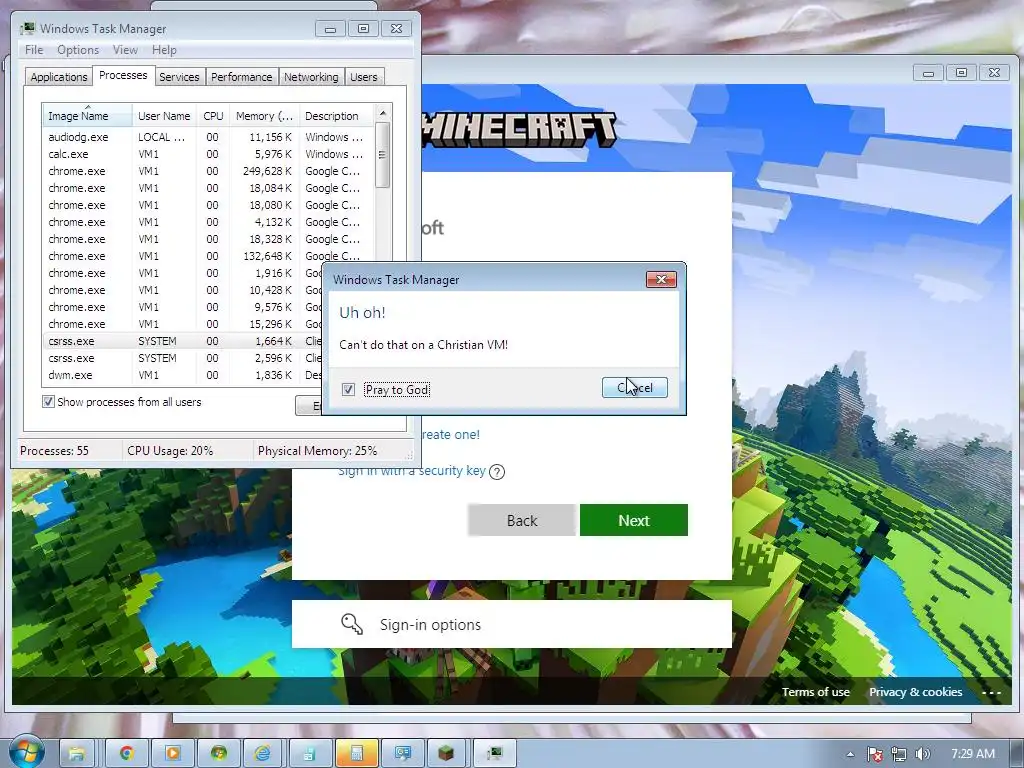Toggle the 'Pray to God' checkbox
The width and height of the screenshot is (1024, 768).
coord(349,390)
